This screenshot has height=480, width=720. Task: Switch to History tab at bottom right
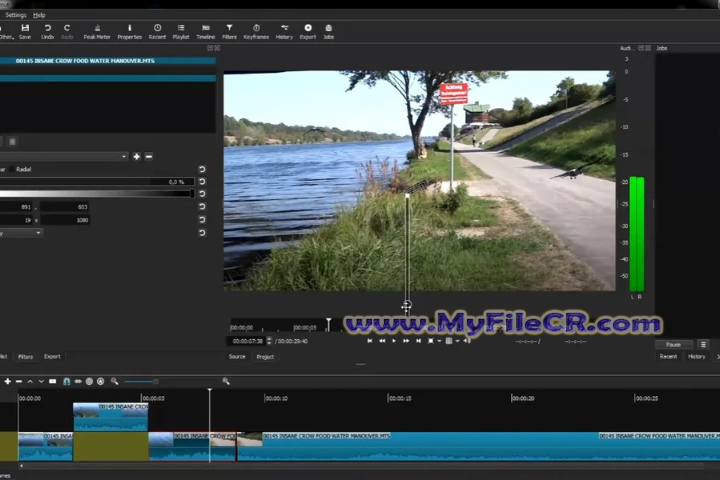coord(696,356)
